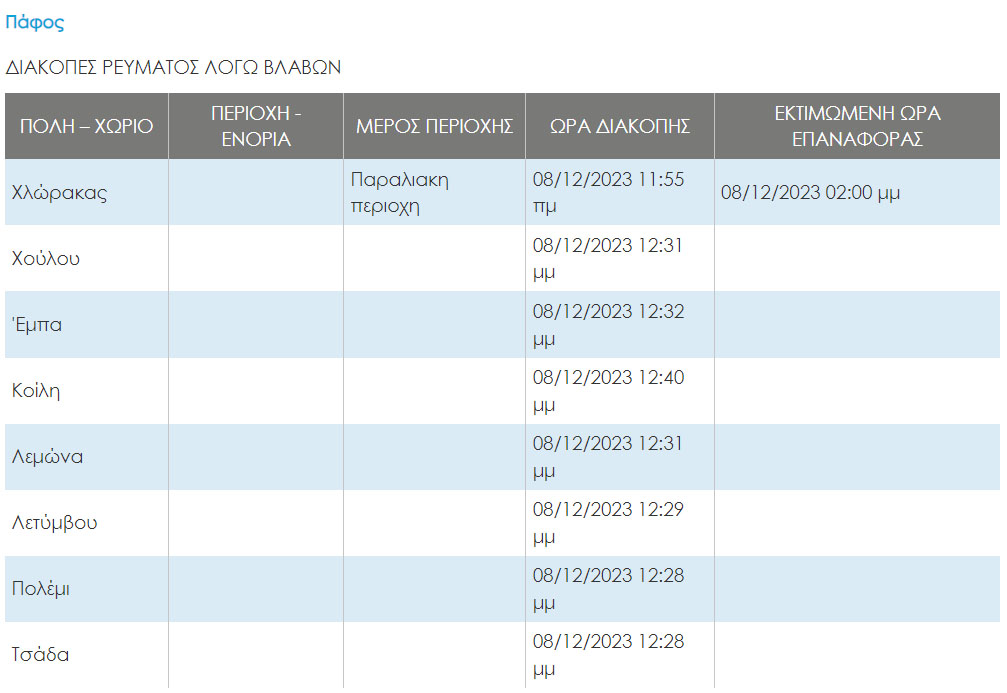The height and width of the screenshot is (693, 1007).
Task: Click the Πολέμι village link
Action: pyautogui.click(x=41, y=589)
